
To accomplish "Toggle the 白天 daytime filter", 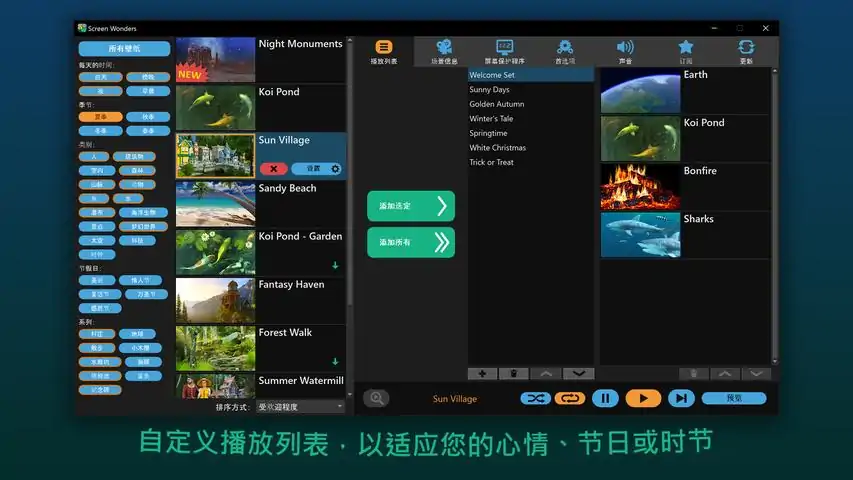I will tap(101, 77).
